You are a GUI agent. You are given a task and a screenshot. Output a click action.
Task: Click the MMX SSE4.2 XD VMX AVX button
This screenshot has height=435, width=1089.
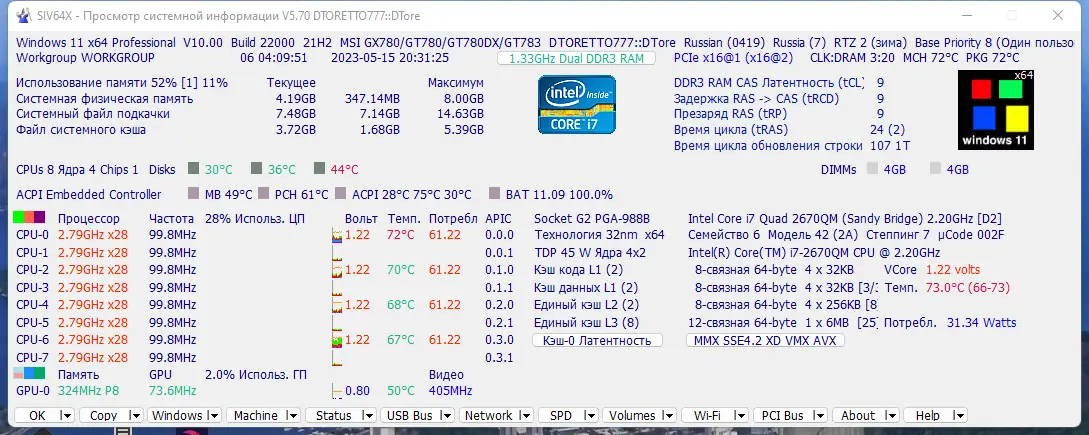pos(765,340)
